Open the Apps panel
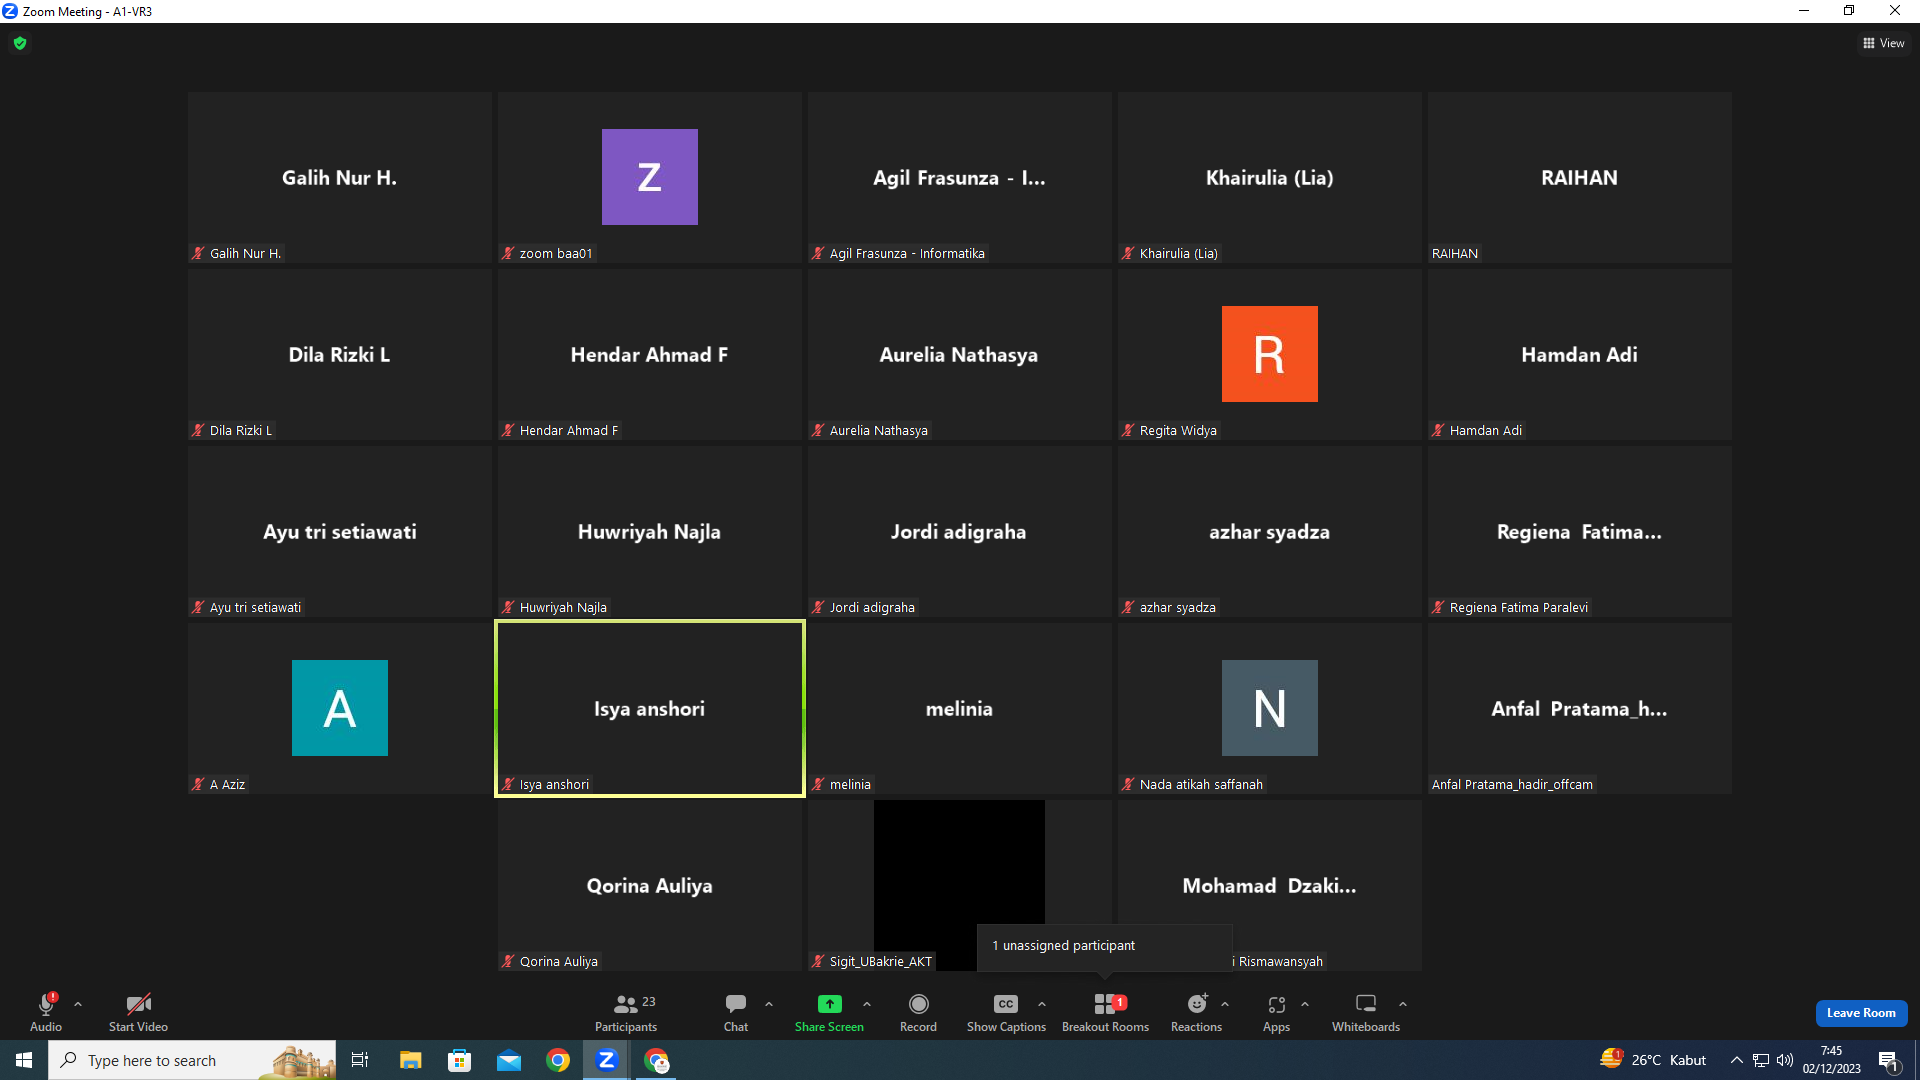1920x1080 pixels. pos(1276,1012)
